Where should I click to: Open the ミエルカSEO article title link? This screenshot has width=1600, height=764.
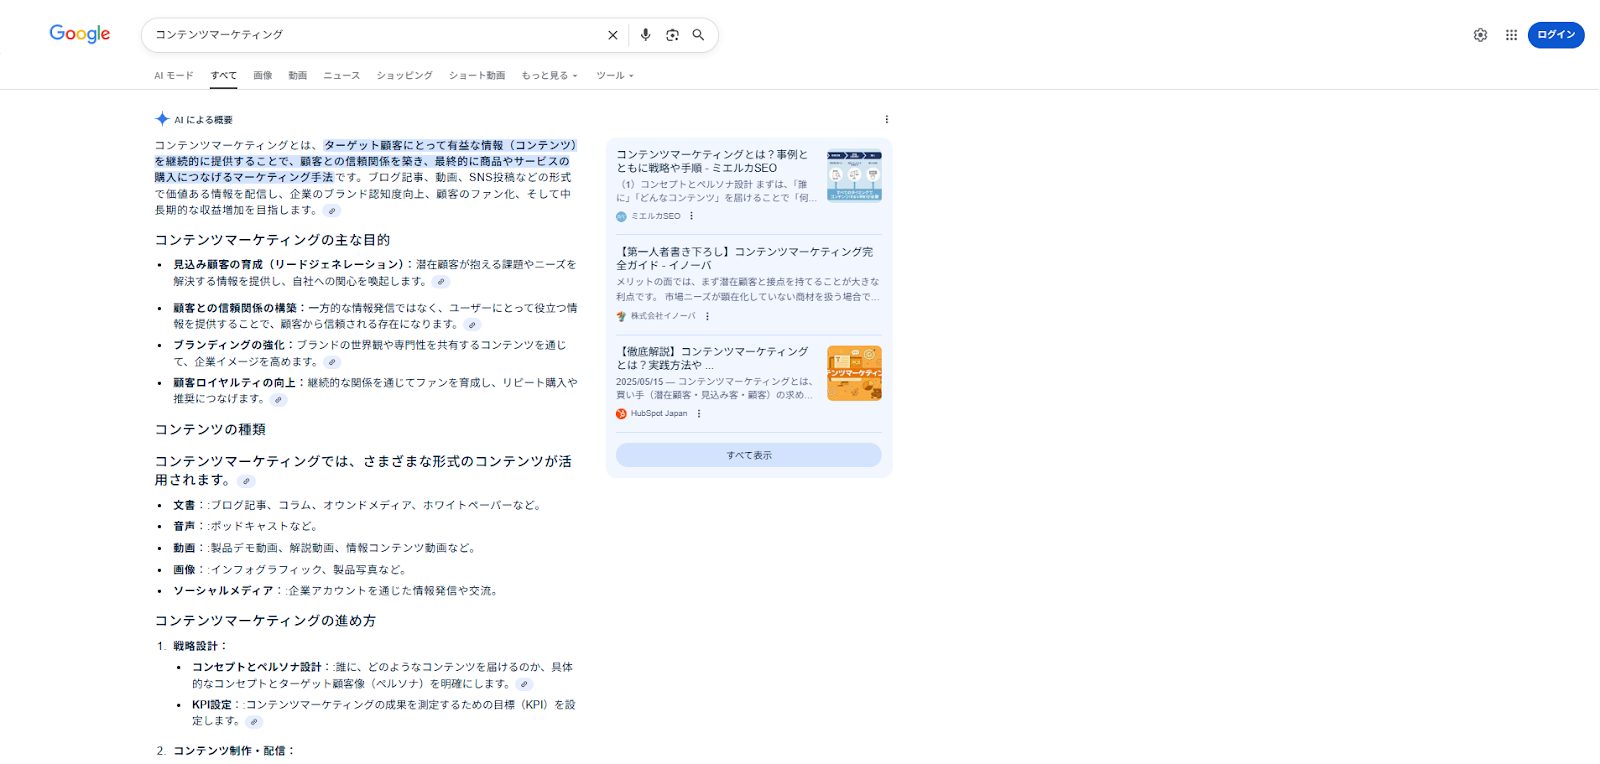click(711, 161)
